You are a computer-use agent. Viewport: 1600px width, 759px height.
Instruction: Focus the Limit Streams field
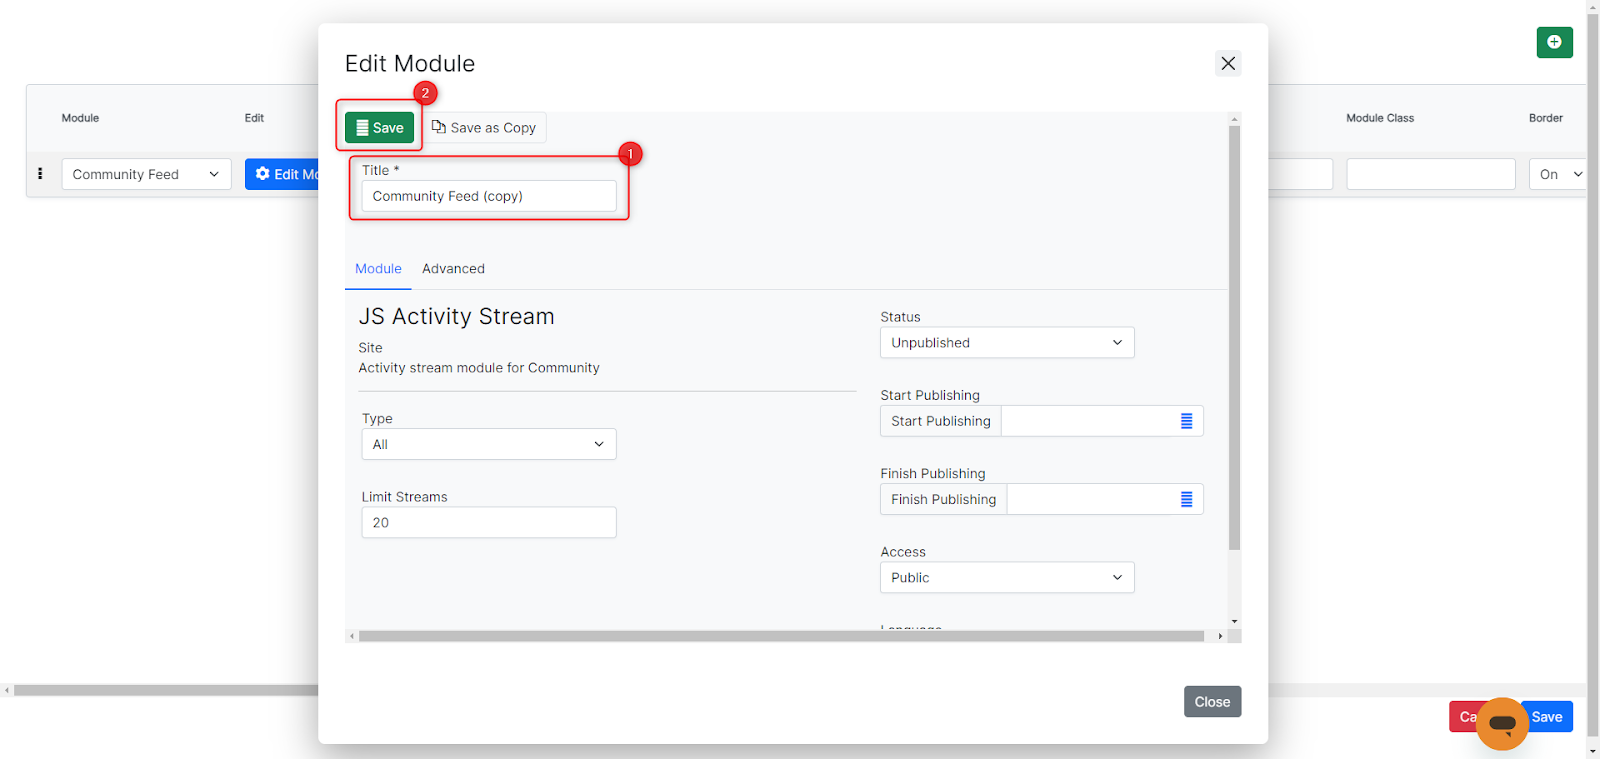pos(488,523)
